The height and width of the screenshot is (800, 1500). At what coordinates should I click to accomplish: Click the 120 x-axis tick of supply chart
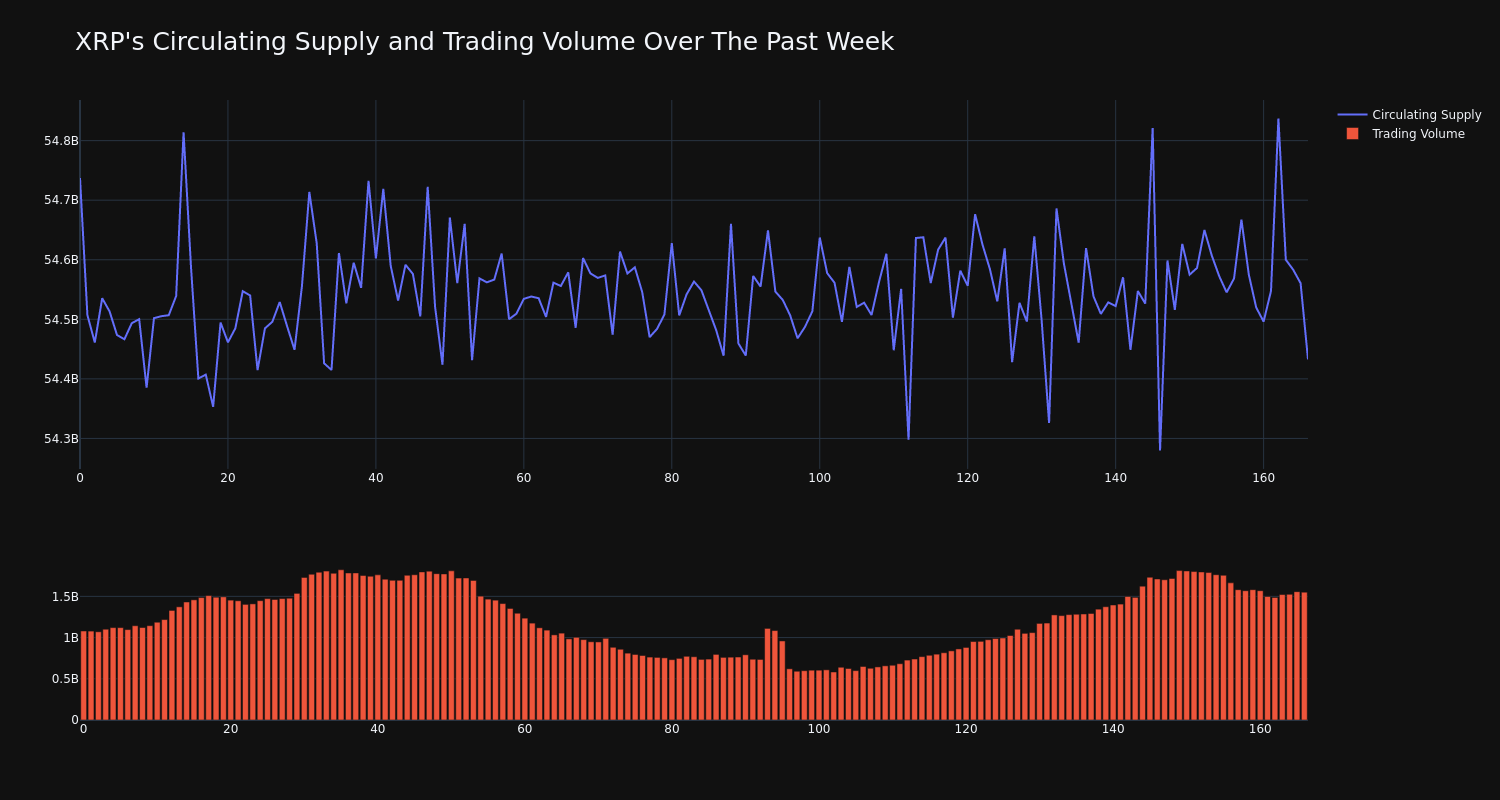tap(968, 478)
